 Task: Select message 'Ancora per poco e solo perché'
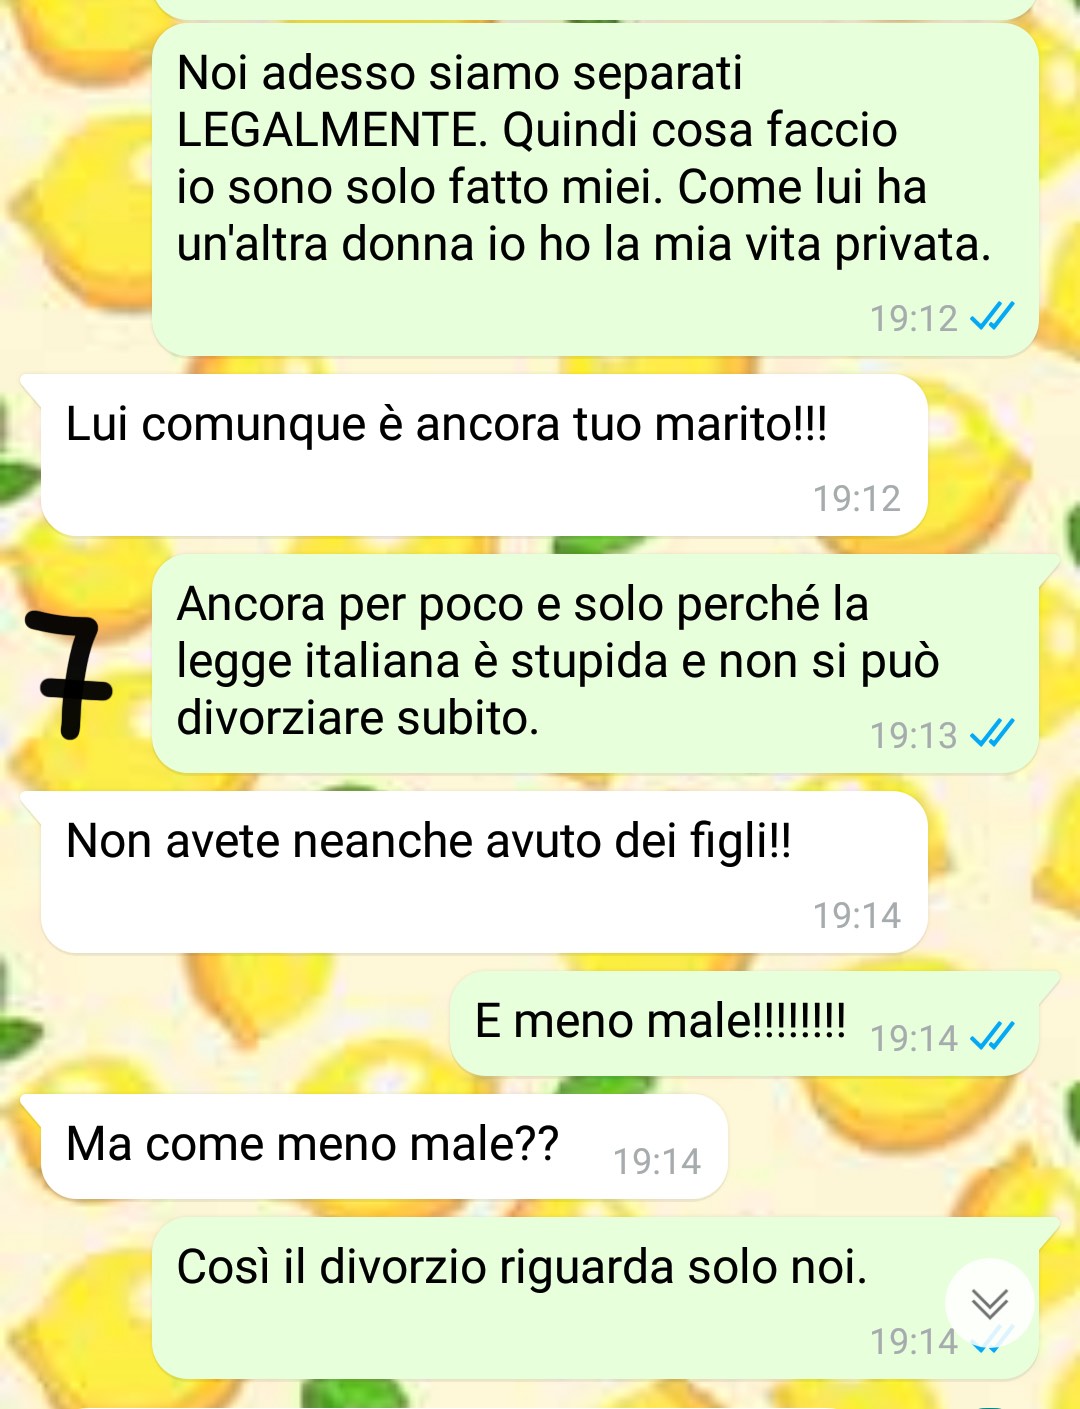pos(595,663)
